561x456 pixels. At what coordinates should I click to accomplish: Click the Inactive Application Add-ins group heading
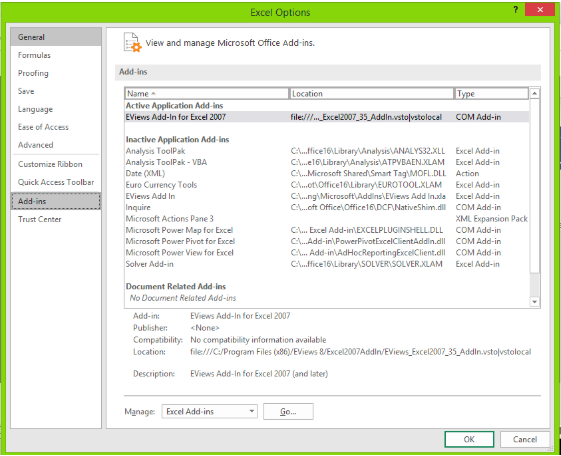[x=177, y=139]
